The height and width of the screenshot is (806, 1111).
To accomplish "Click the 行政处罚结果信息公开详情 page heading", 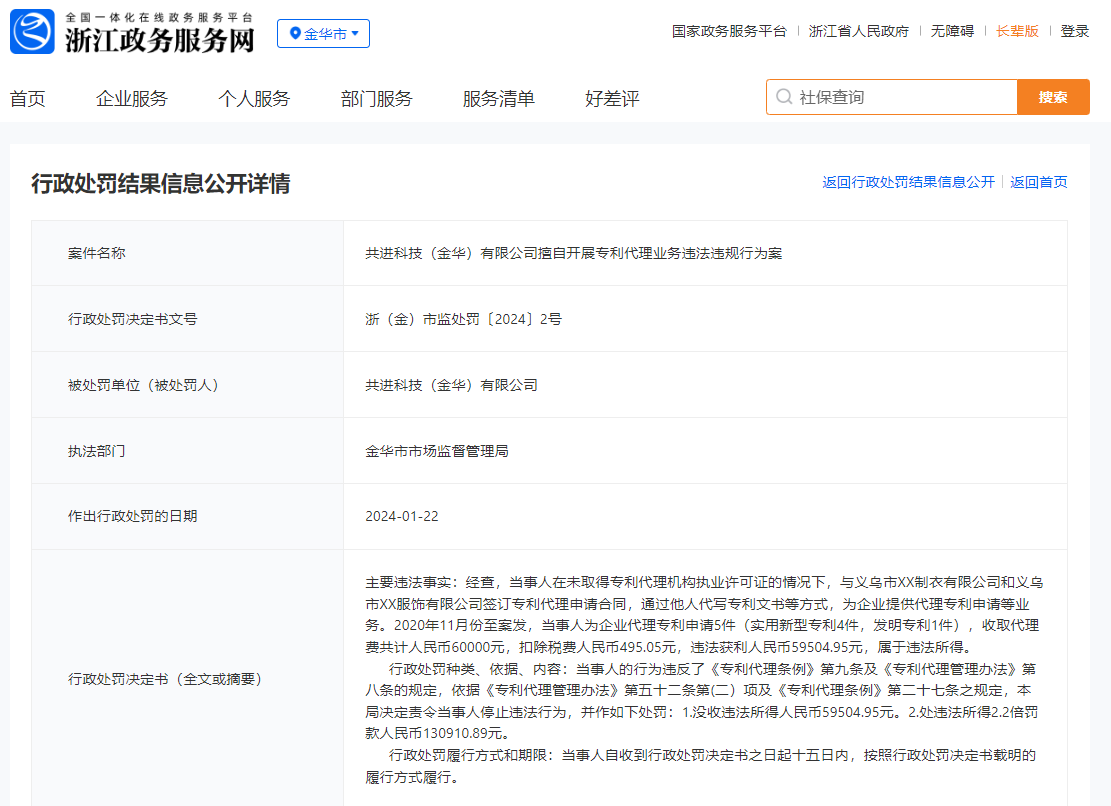I will tap(161, 184).
